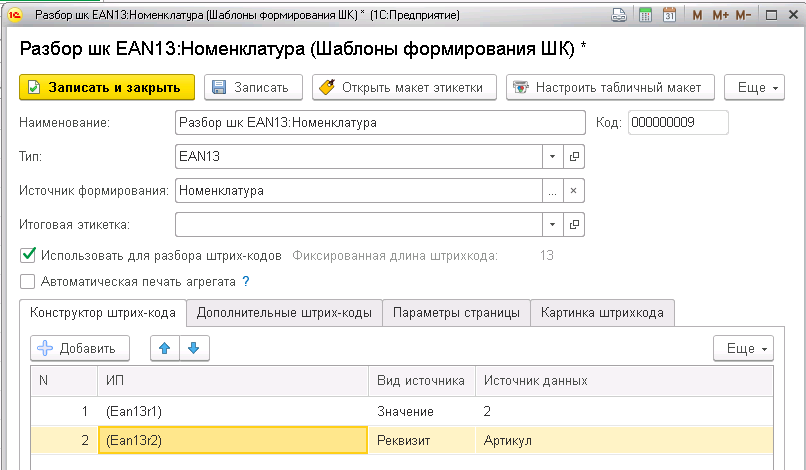Close the form window
Screen dimensions: 806x470
(793, 15)
